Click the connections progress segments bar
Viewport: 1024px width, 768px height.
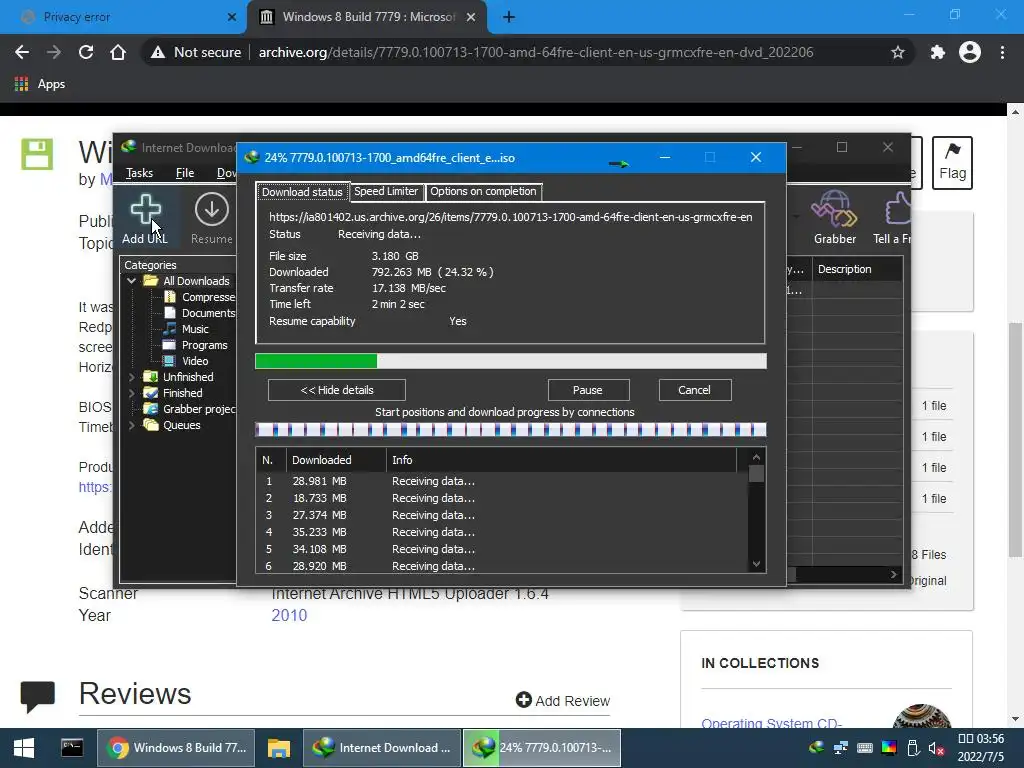click(511, 429)
